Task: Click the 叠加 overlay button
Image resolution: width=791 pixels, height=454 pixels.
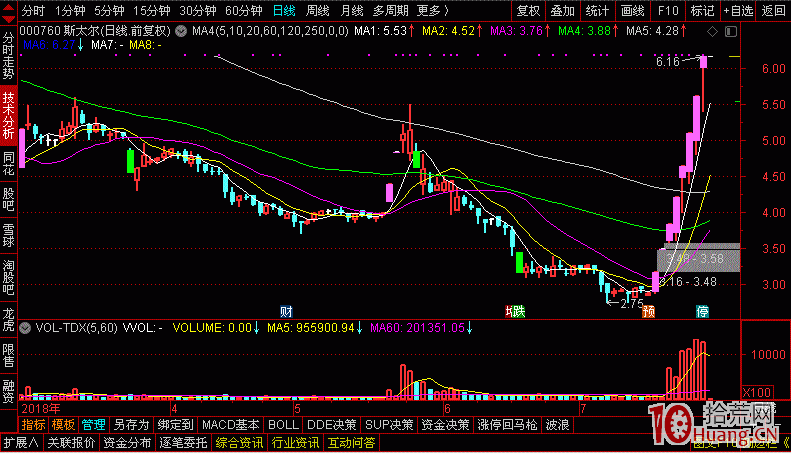Action: click(x=563, y=11)
